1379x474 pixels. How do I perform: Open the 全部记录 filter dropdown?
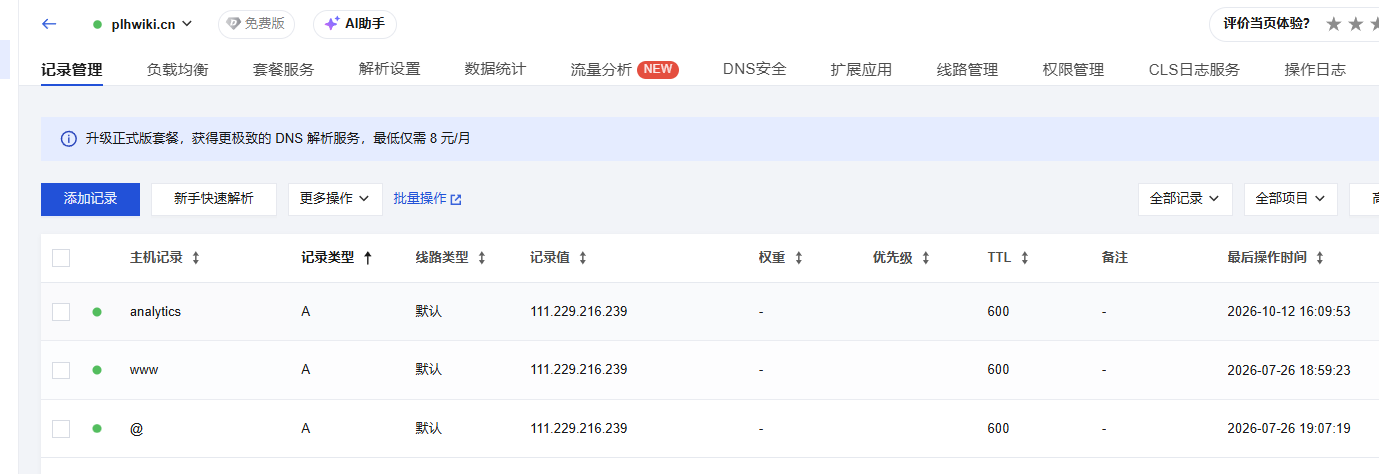[x=1185, y=199]
